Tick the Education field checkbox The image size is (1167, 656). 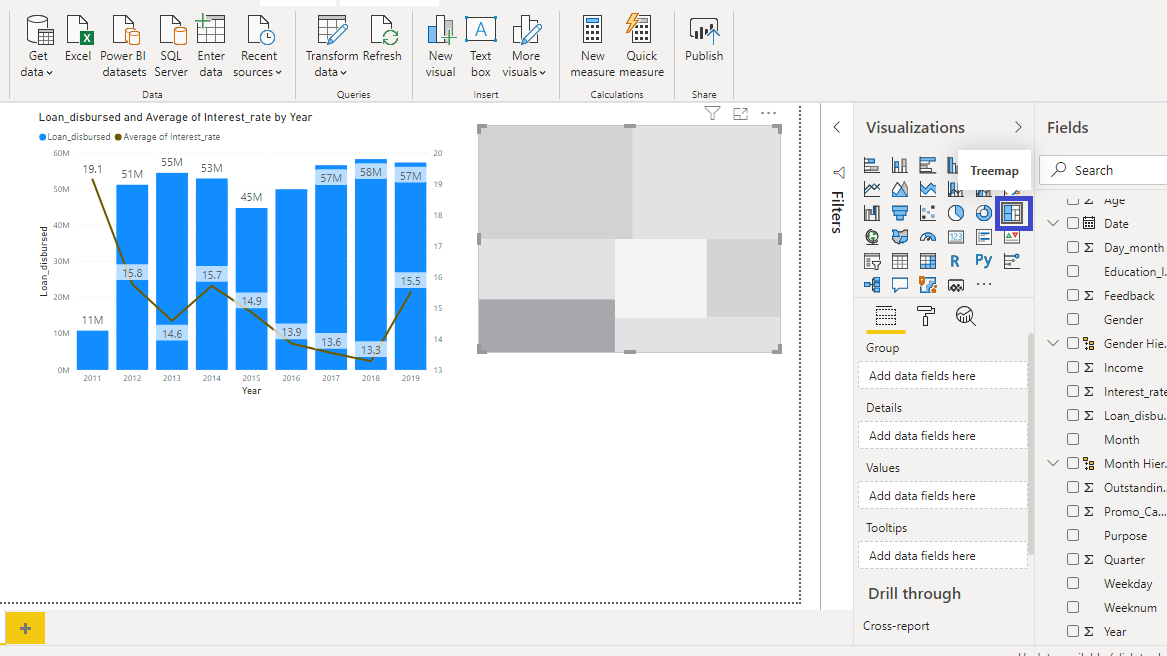pos(1072,271)
